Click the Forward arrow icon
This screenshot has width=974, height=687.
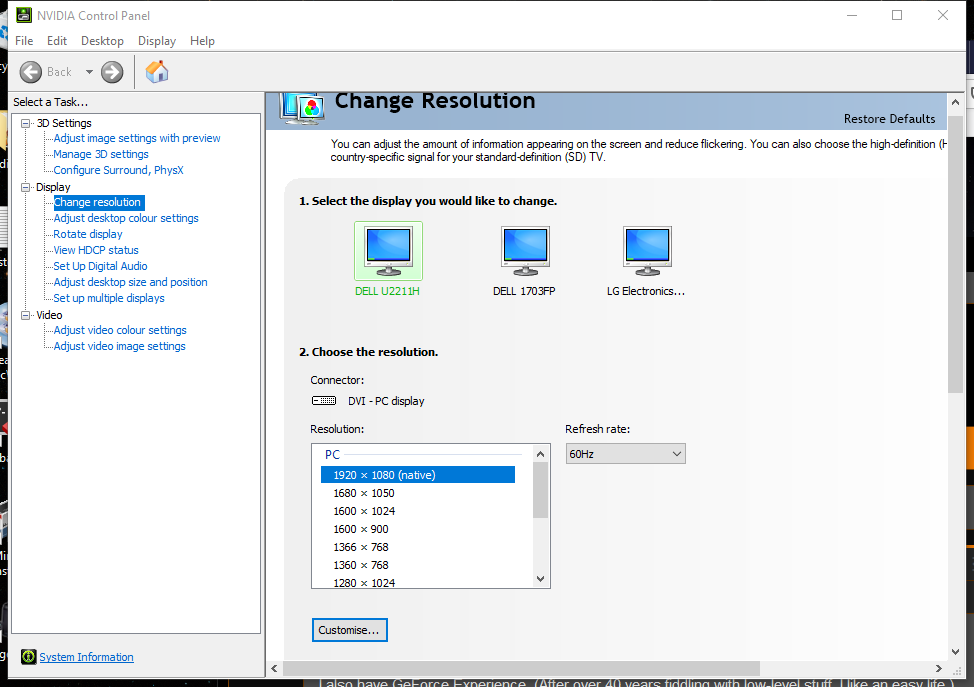point(112,72)
